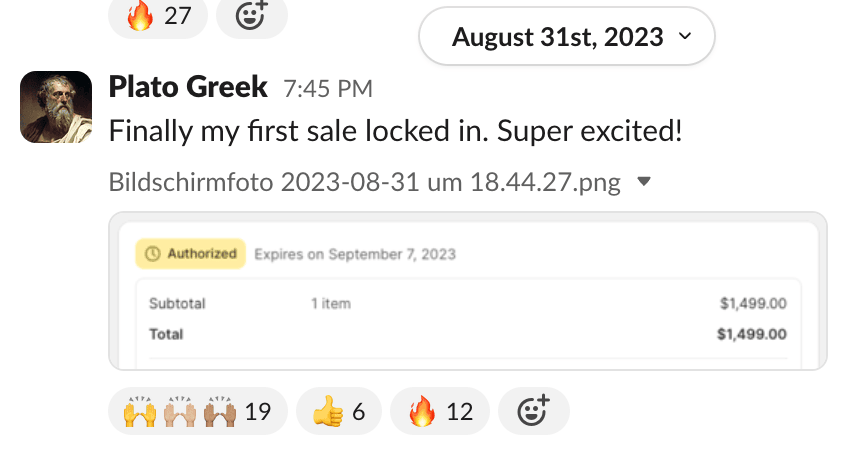Click the bold Total $1,499.00 amount

751,334
